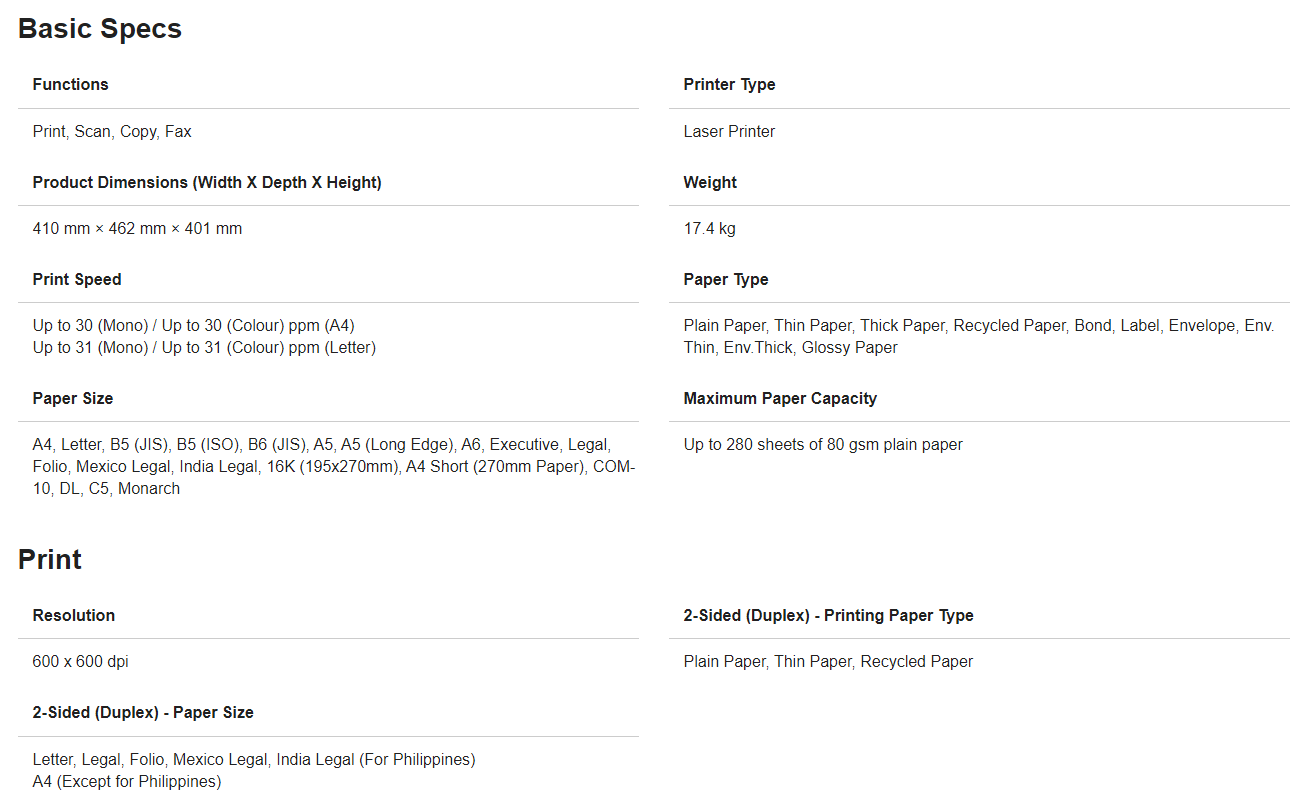1309x807 pixels.
Task: Click the 410 mm × 462 mm × 401 mm value
Action: pyautogui.click(x=137, y=229)
